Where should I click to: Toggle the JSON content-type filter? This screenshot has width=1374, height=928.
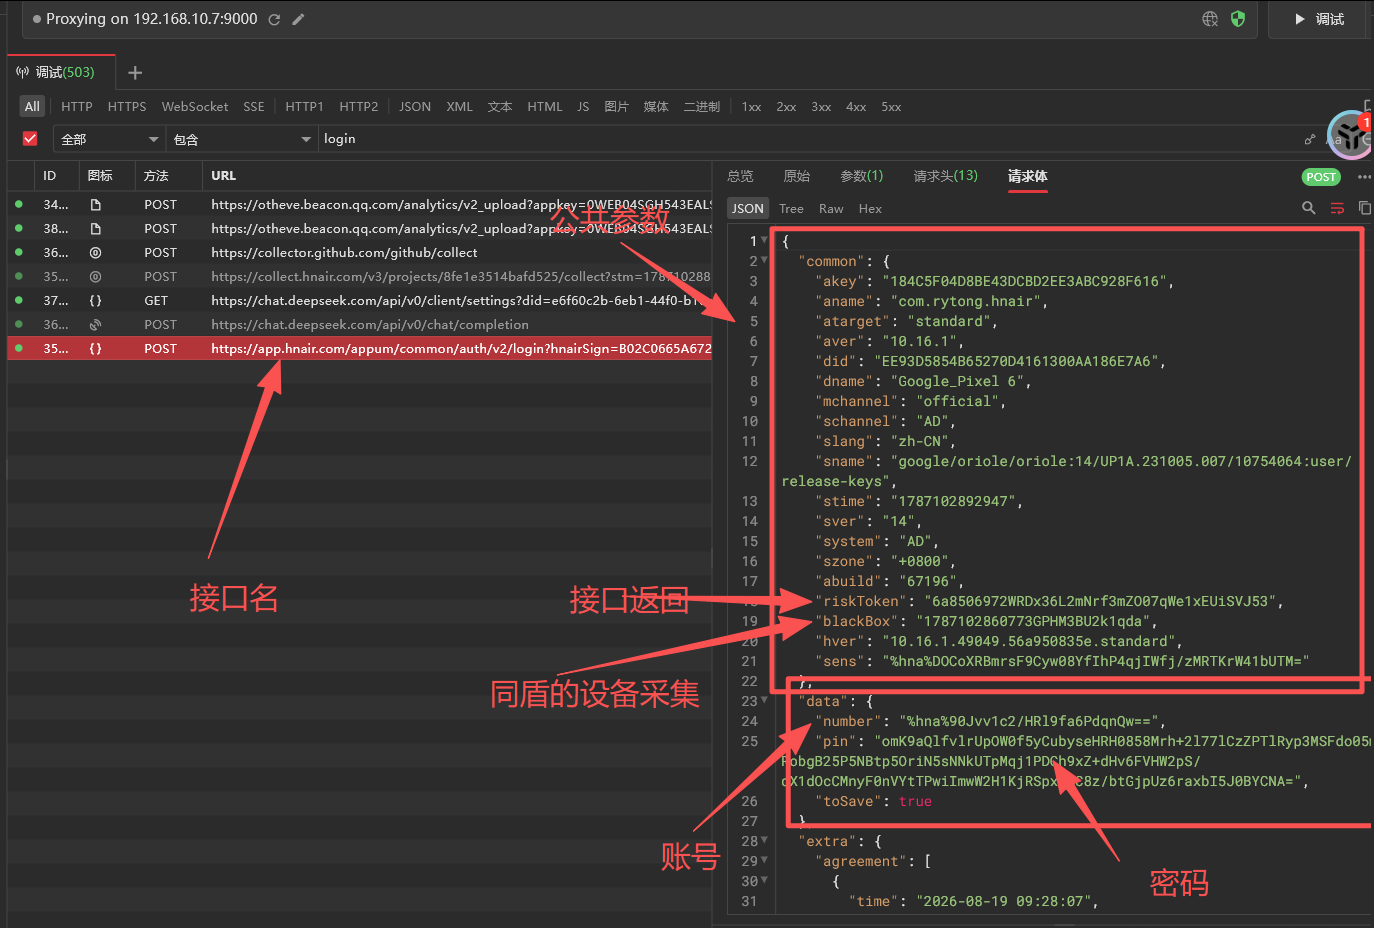(x=415, y=106)
